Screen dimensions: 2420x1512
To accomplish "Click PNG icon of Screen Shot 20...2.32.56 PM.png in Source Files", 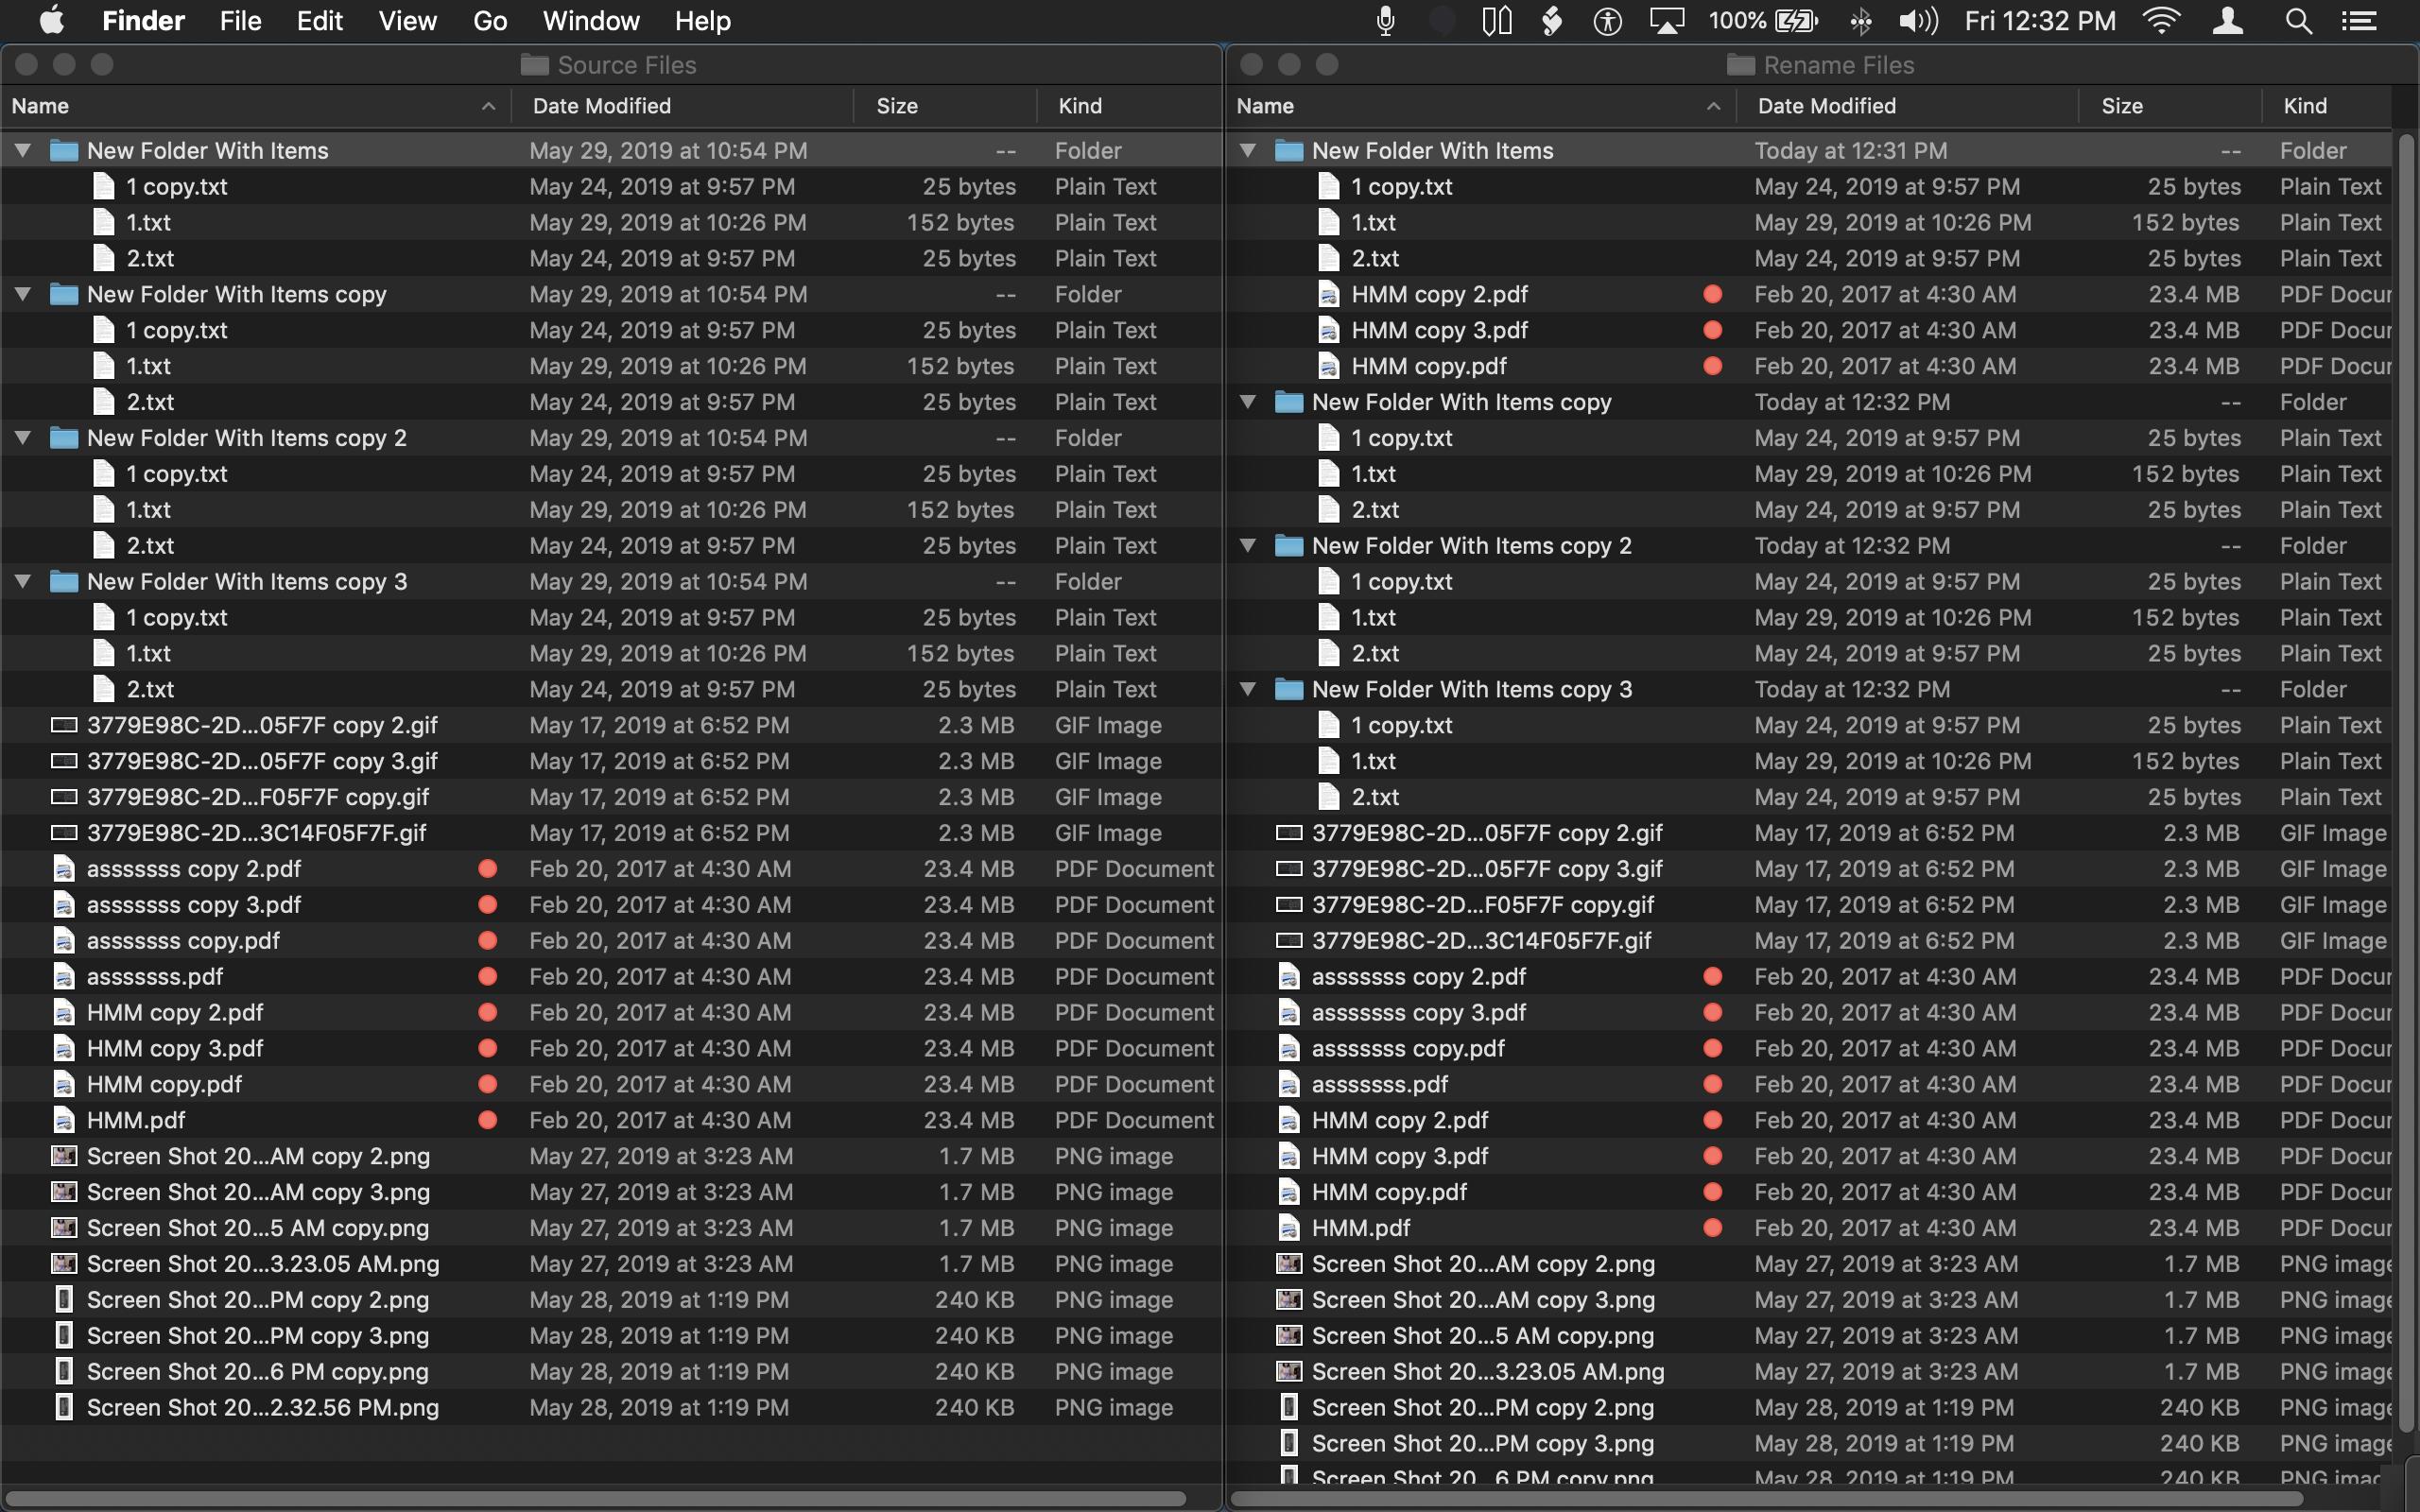I will (64, 1408).
